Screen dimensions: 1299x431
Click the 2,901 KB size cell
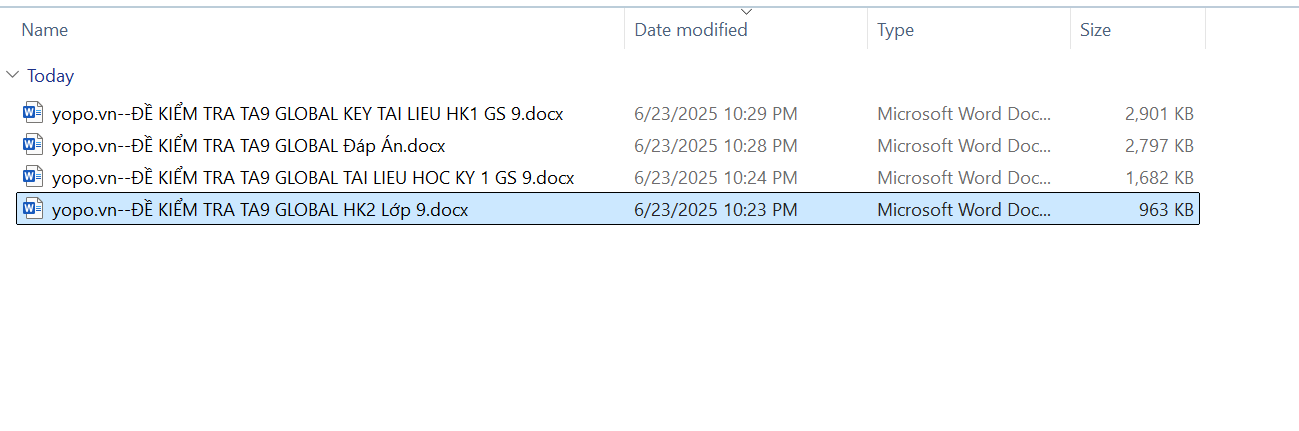click(x=1159, y=114)
